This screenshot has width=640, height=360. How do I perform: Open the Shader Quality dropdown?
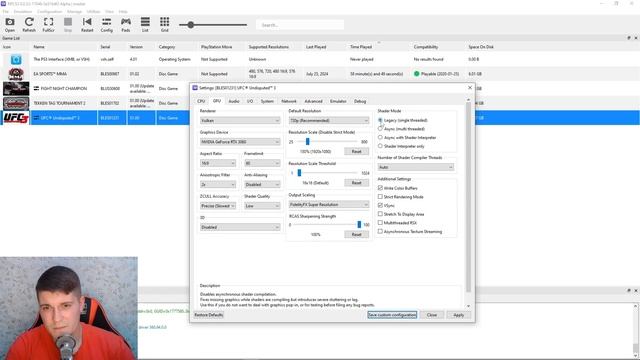click(262, 206)
